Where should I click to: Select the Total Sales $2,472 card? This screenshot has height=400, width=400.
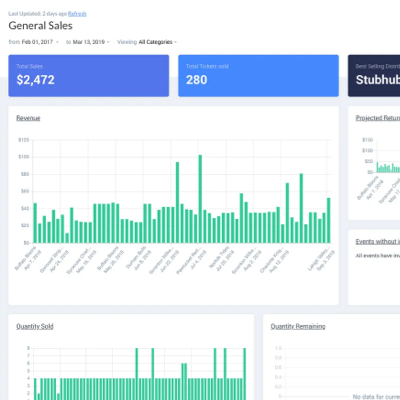[x=89, y=76]
